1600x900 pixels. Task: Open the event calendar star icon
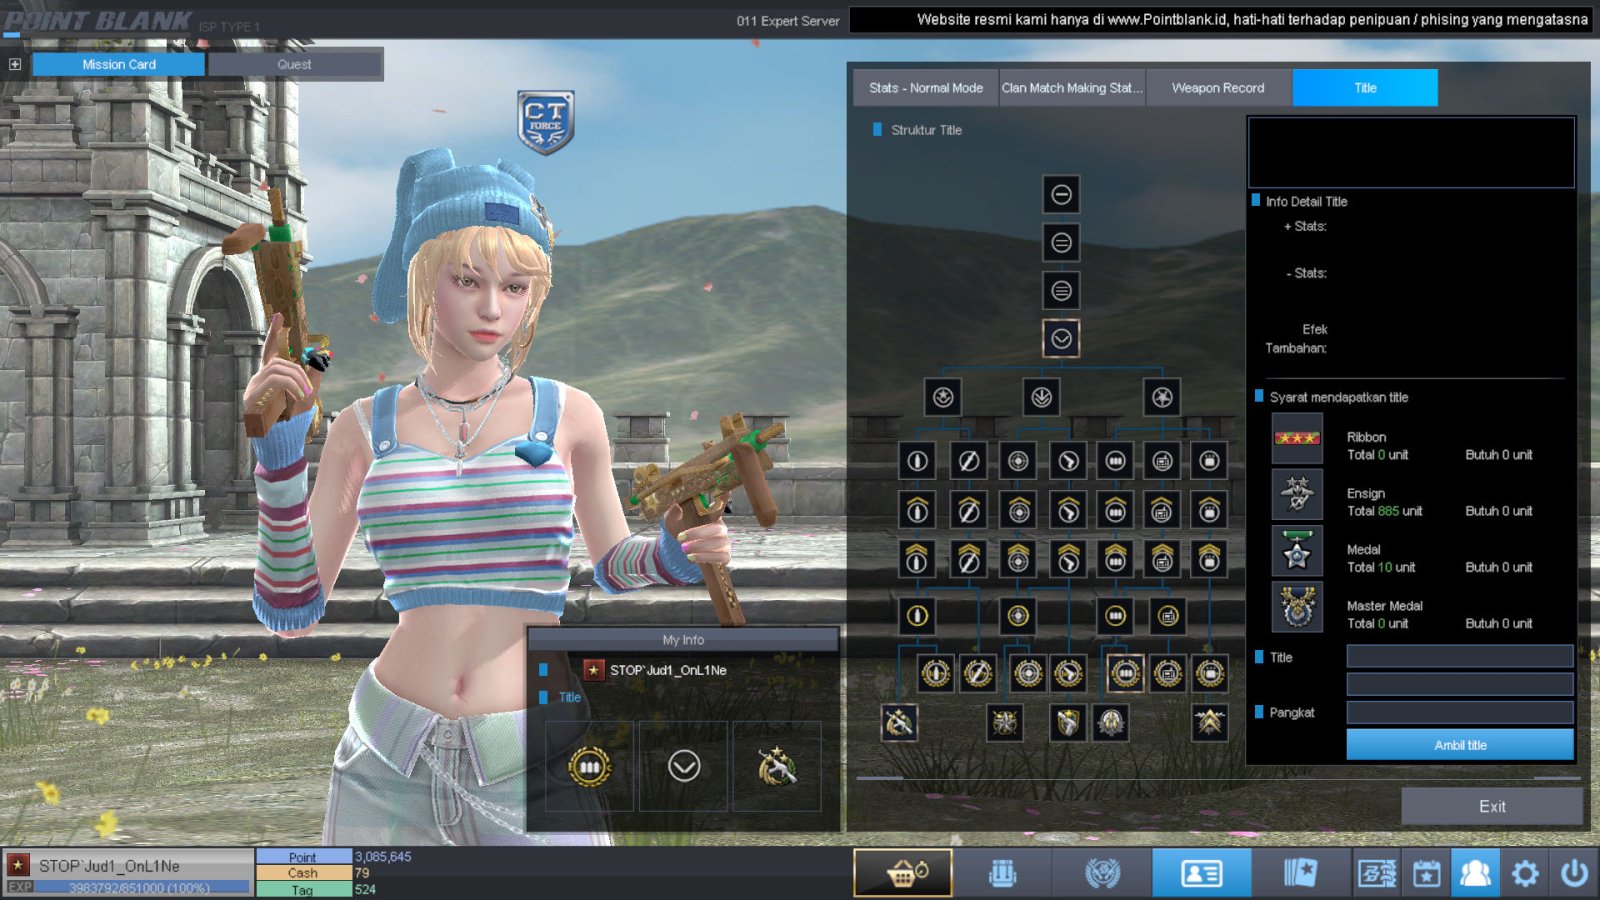tap(1426, 873)
